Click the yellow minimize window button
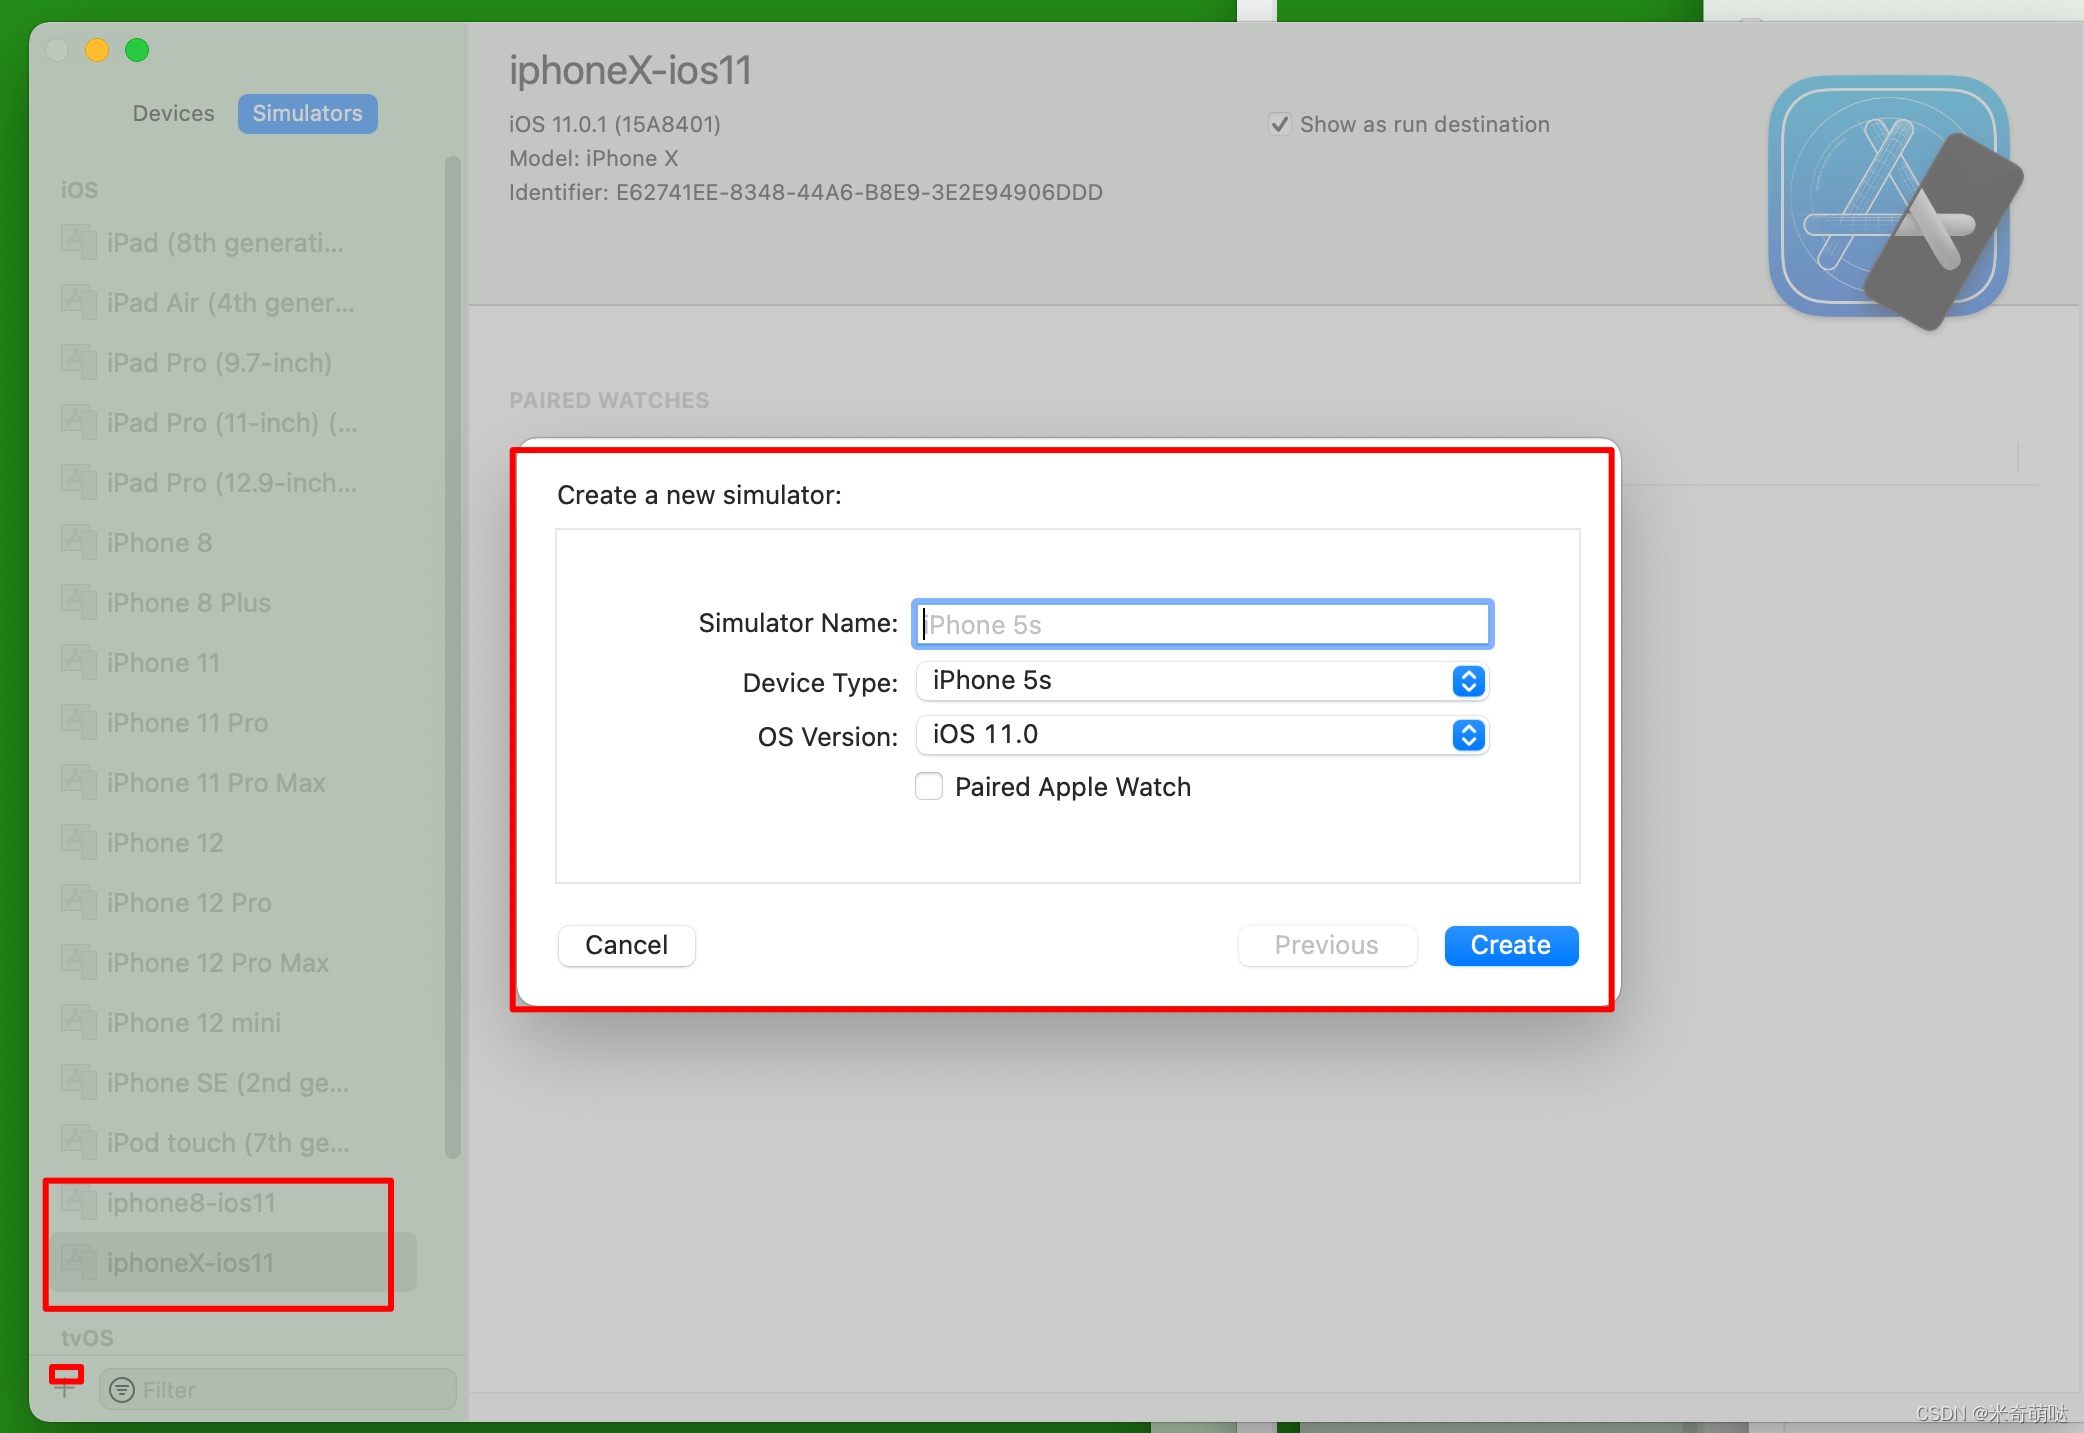This screenshot has width=2084, height=1433. (x=97, y=50)
